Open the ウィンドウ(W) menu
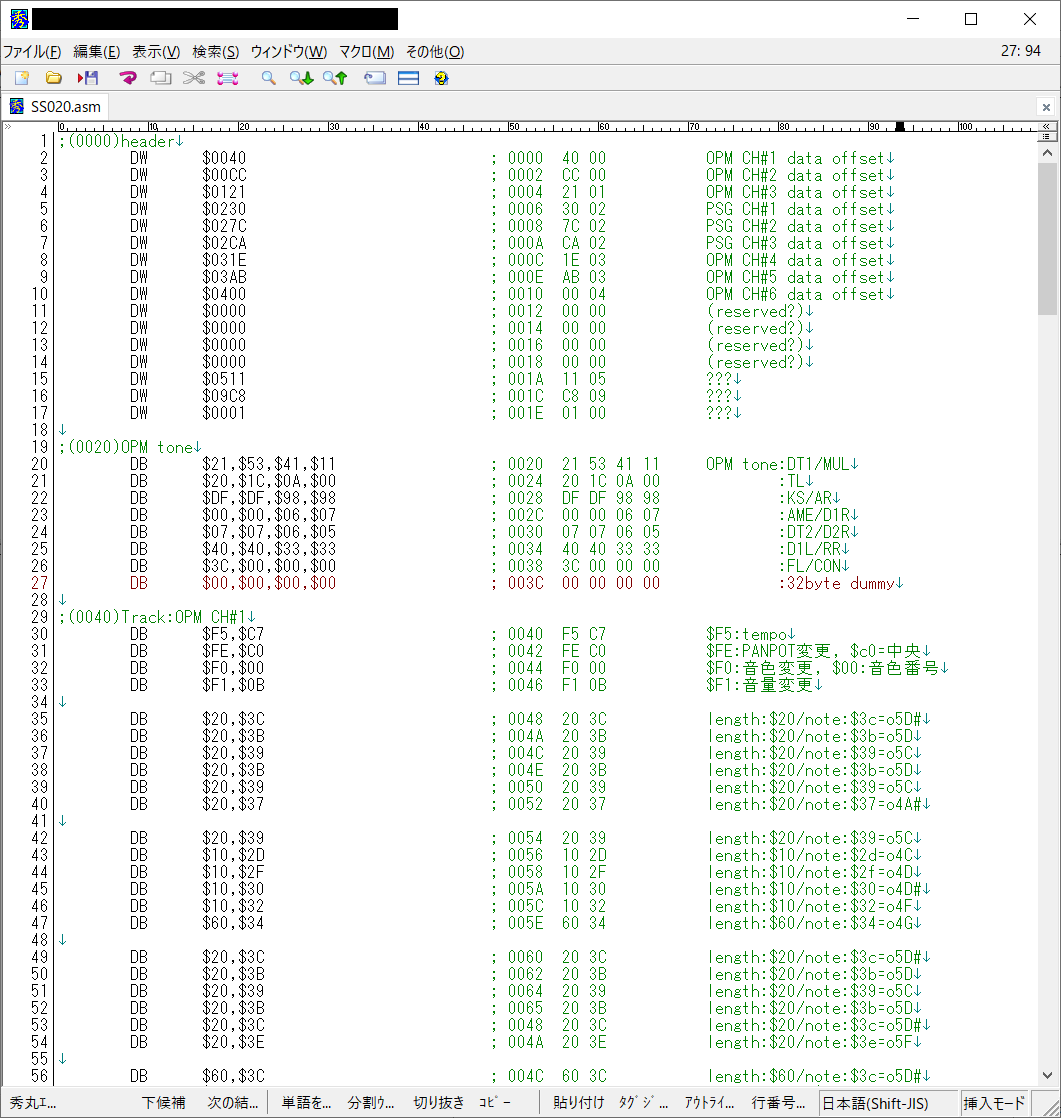 point(289,51)
